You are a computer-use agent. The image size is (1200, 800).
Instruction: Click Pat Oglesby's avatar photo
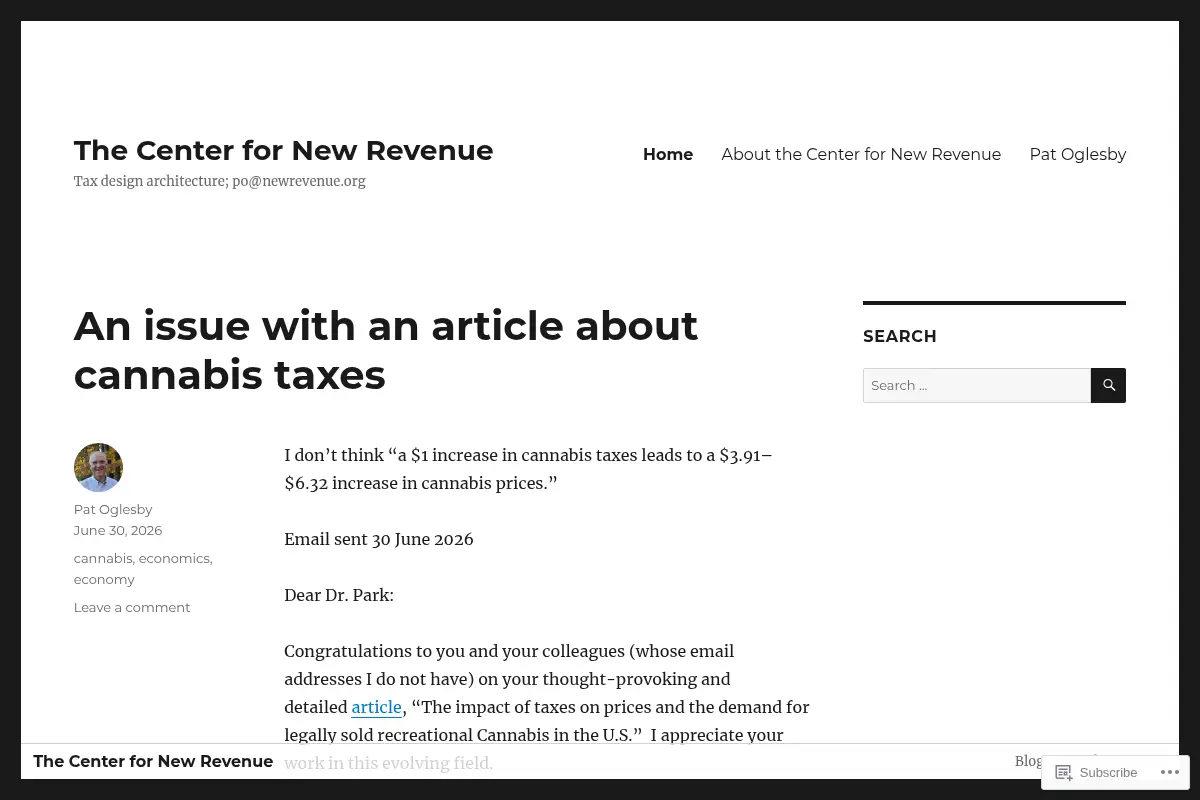coord(98,467)
